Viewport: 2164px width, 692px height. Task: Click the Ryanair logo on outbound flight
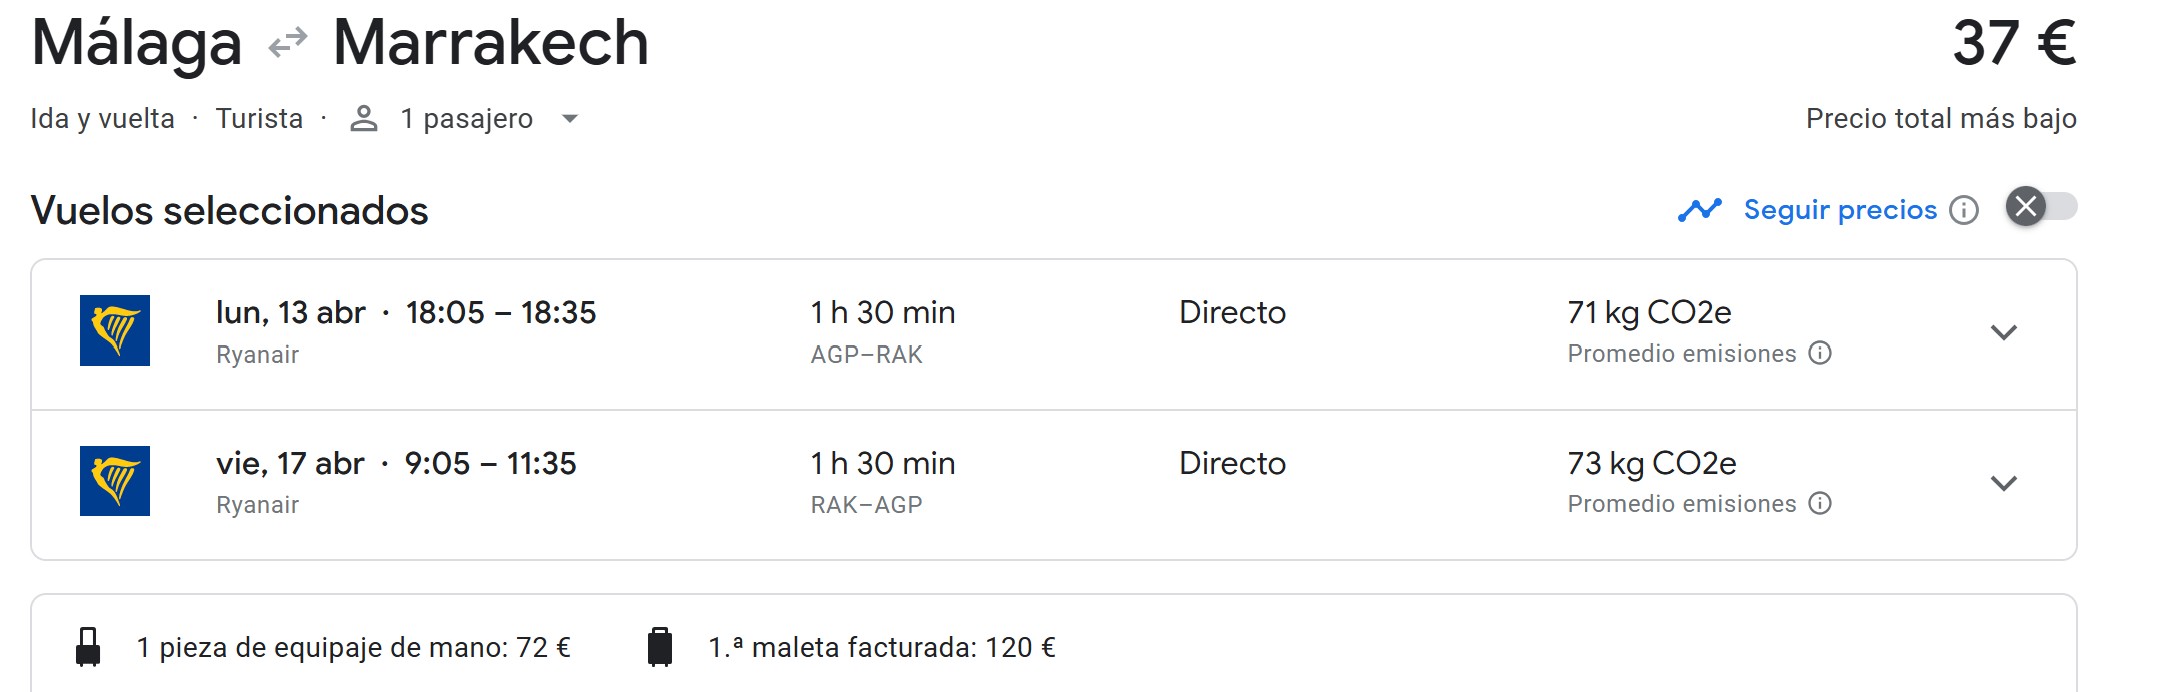click(115, 330)
